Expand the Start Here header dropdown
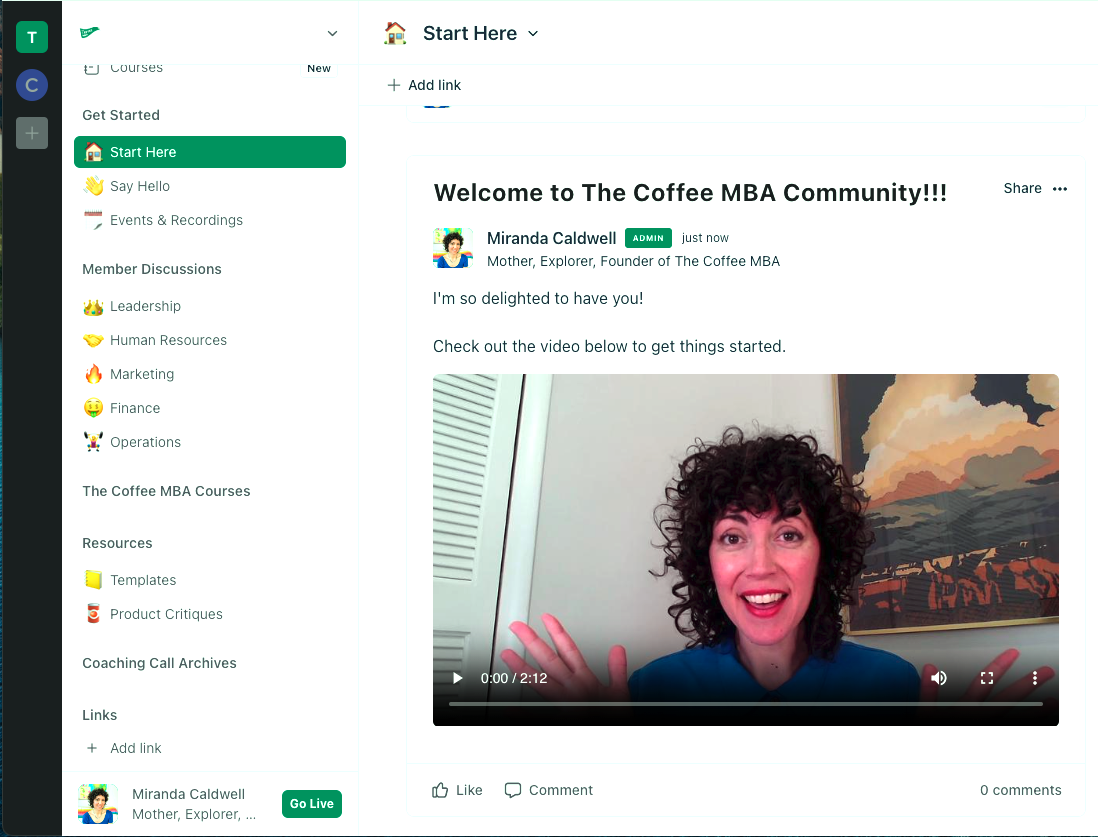The width and height of the screenshot is (1098, 837). 533,34
